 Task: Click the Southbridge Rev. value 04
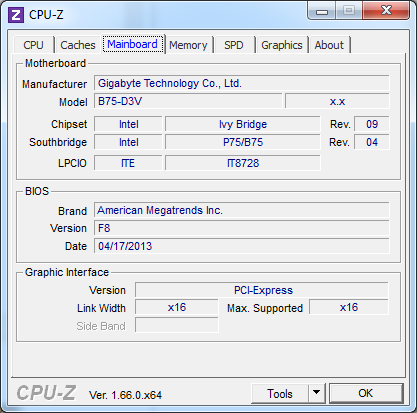point(372,142)
